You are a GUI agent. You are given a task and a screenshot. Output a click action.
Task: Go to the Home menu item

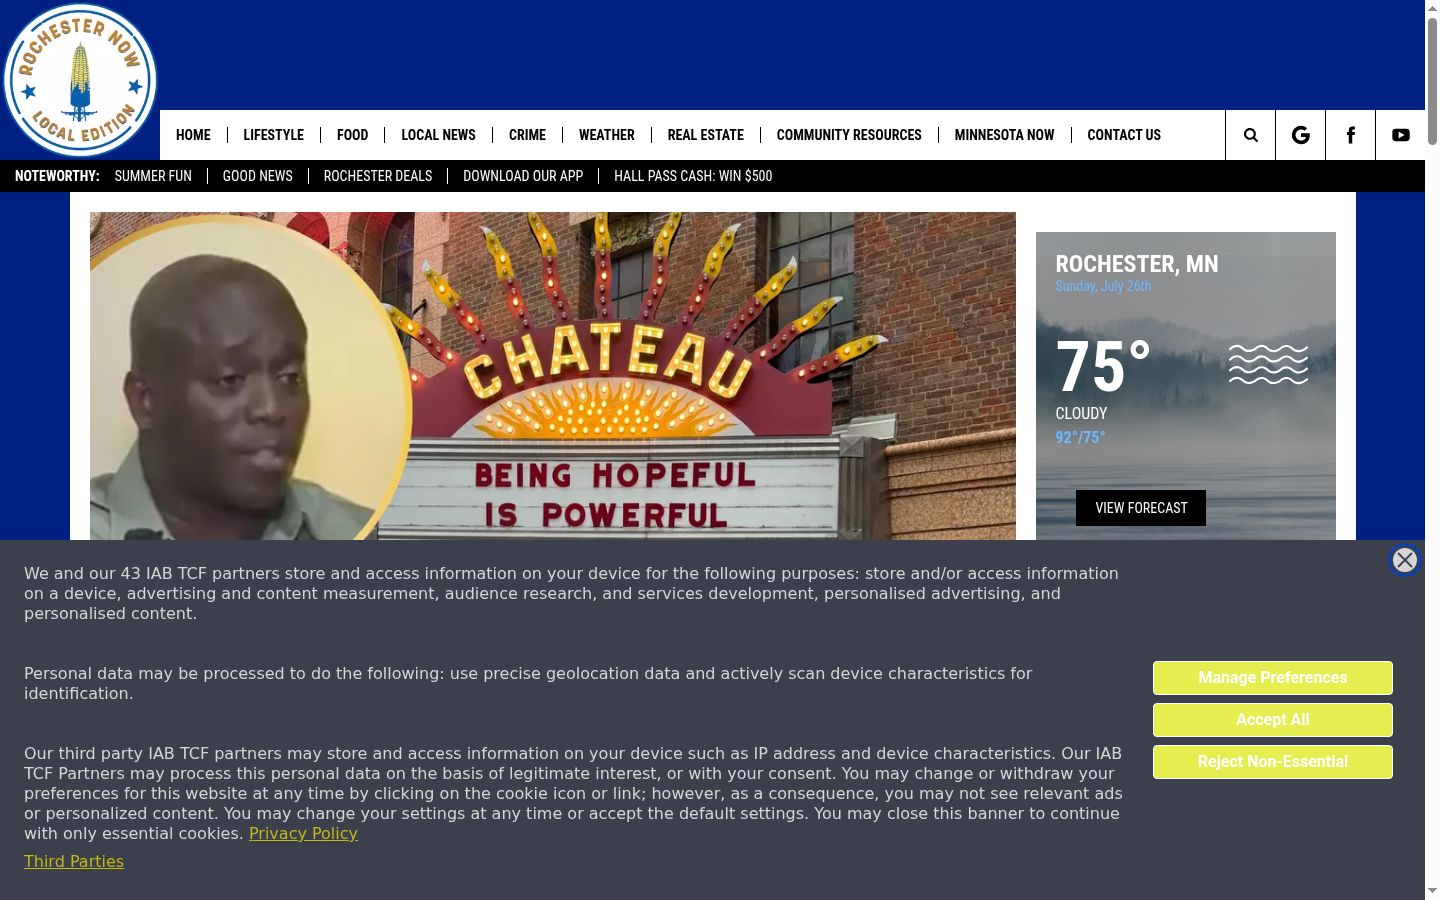193,135
